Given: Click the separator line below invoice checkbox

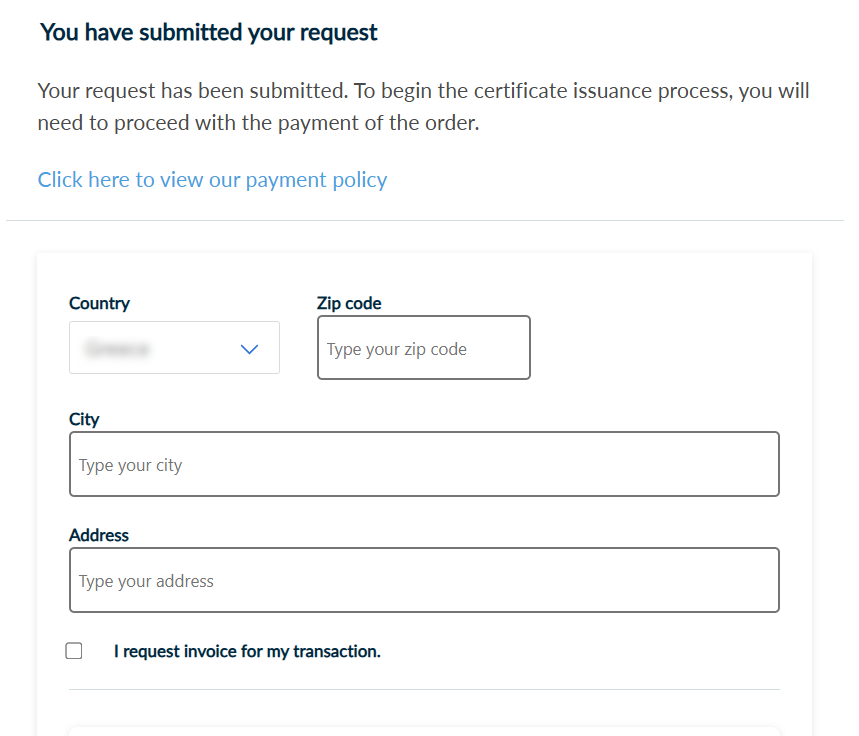Looking at the screenshot, I should (424, 689).
